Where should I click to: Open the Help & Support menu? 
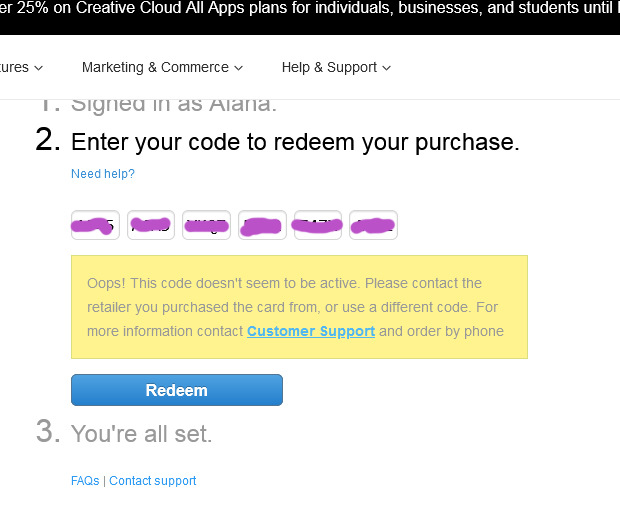click(x=329, y=68)
